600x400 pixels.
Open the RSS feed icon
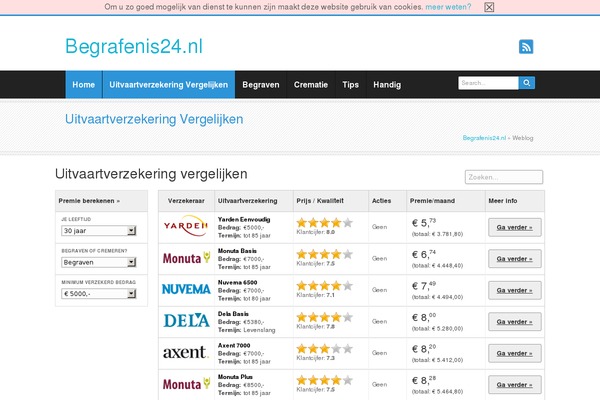coord(526,47)
